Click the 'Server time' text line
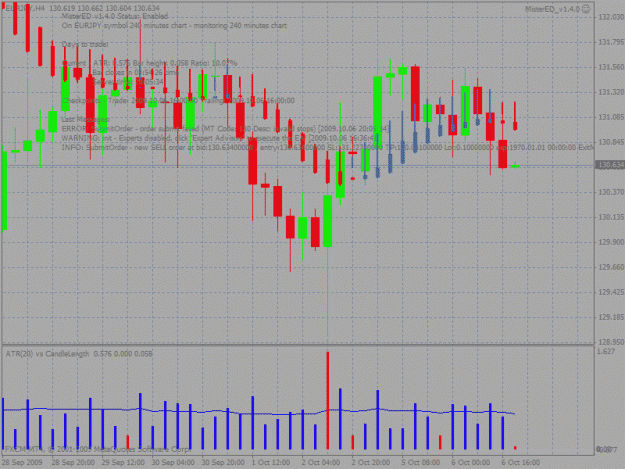The image size is (625, 469). pos(128,82)
